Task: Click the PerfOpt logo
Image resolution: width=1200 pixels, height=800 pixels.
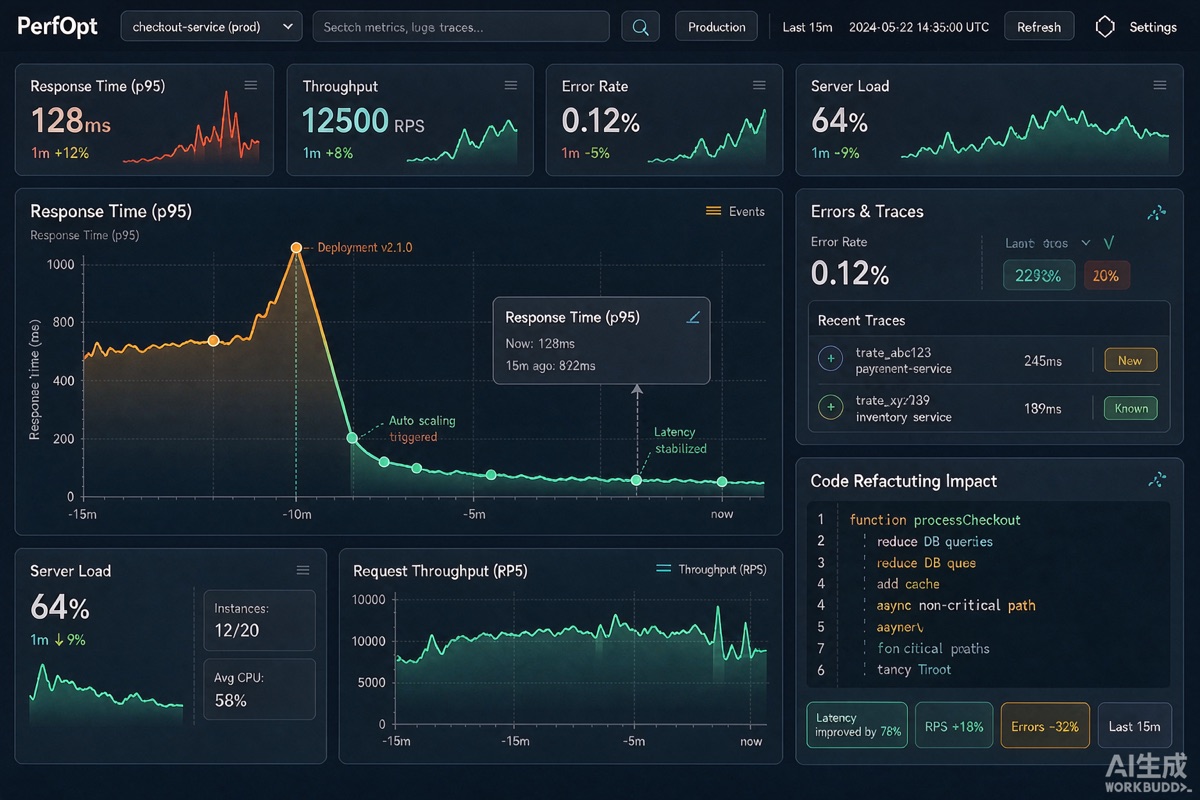Action: [x=58, y=26]
